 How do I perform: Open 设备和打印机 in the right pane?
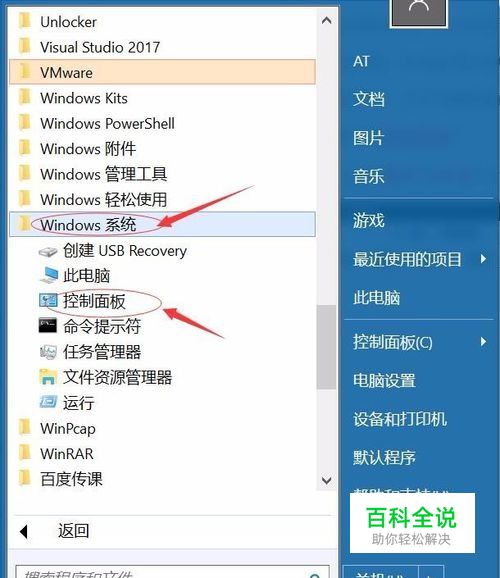(x=400, y=419)
